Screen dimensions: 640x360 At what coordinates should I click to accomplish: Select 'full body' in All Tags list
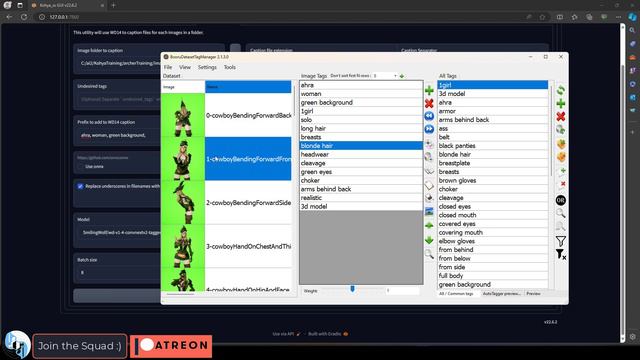492,276
